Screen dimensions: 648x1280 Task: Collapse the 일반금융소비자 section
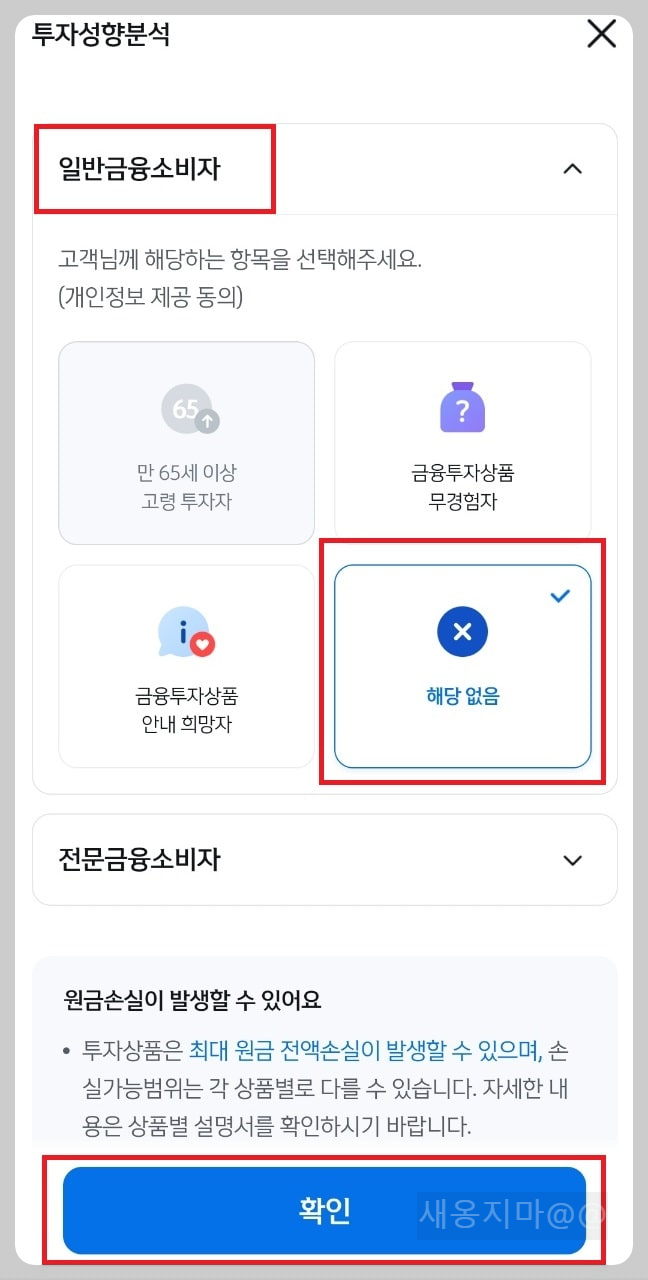(572, 169)
